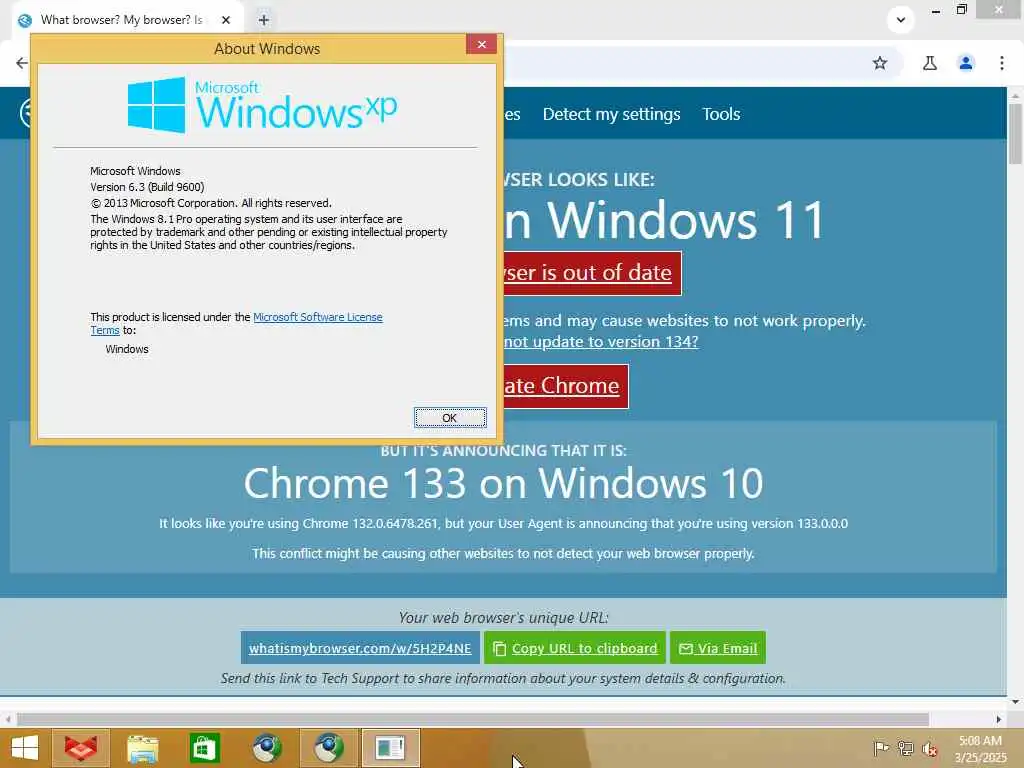The width and height of the screenshot is (1024, 768).
Task: Open 'Detect my settings' menu item
Action: click(x=611, y=114)
